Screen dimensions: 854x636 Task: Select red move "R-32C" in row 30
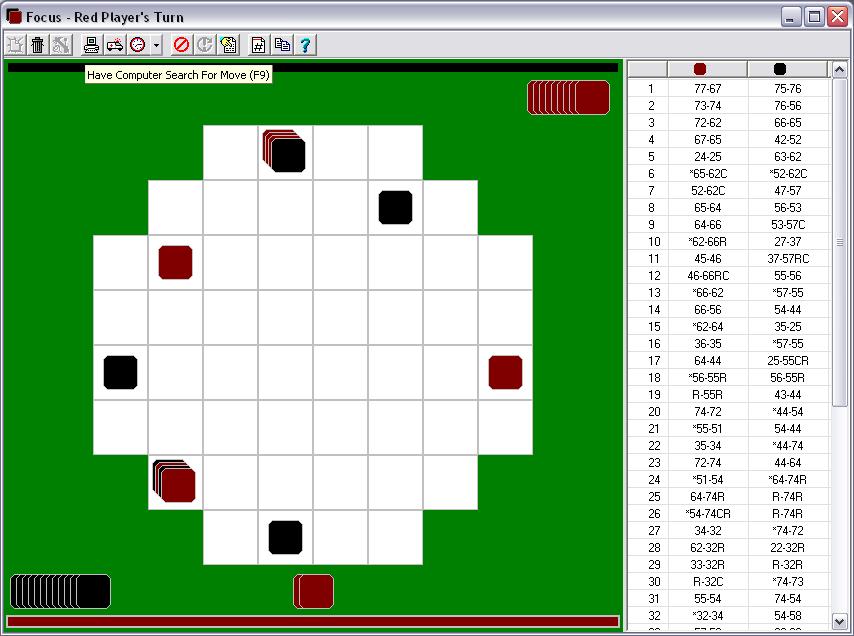point(707,582)
